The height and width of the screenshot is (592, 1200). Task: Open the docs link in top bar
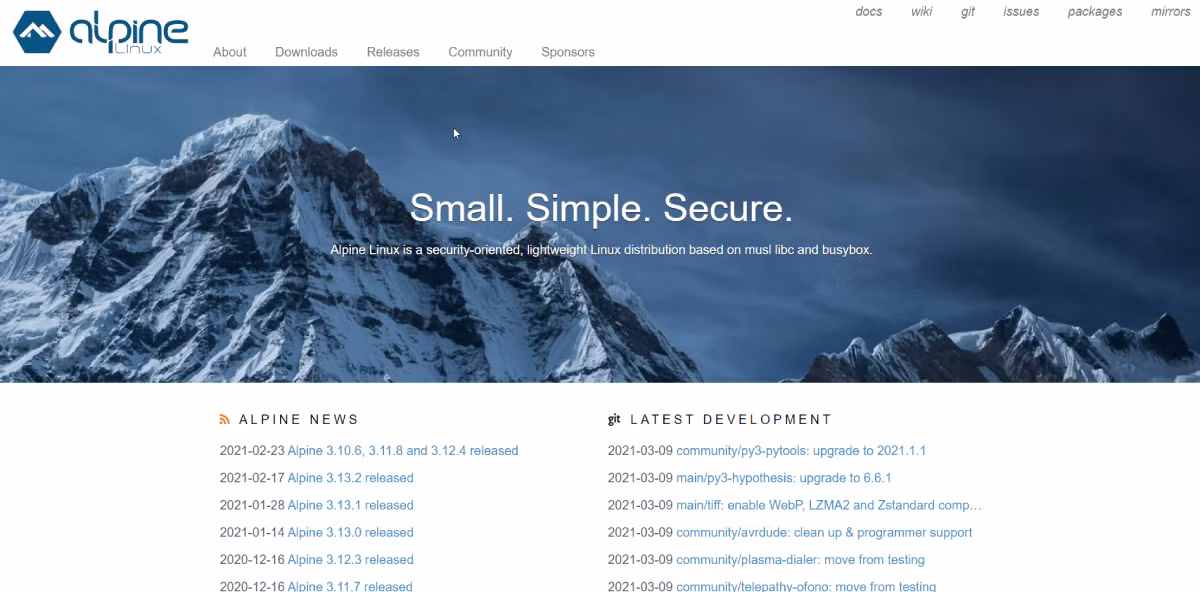pos(869,12)
